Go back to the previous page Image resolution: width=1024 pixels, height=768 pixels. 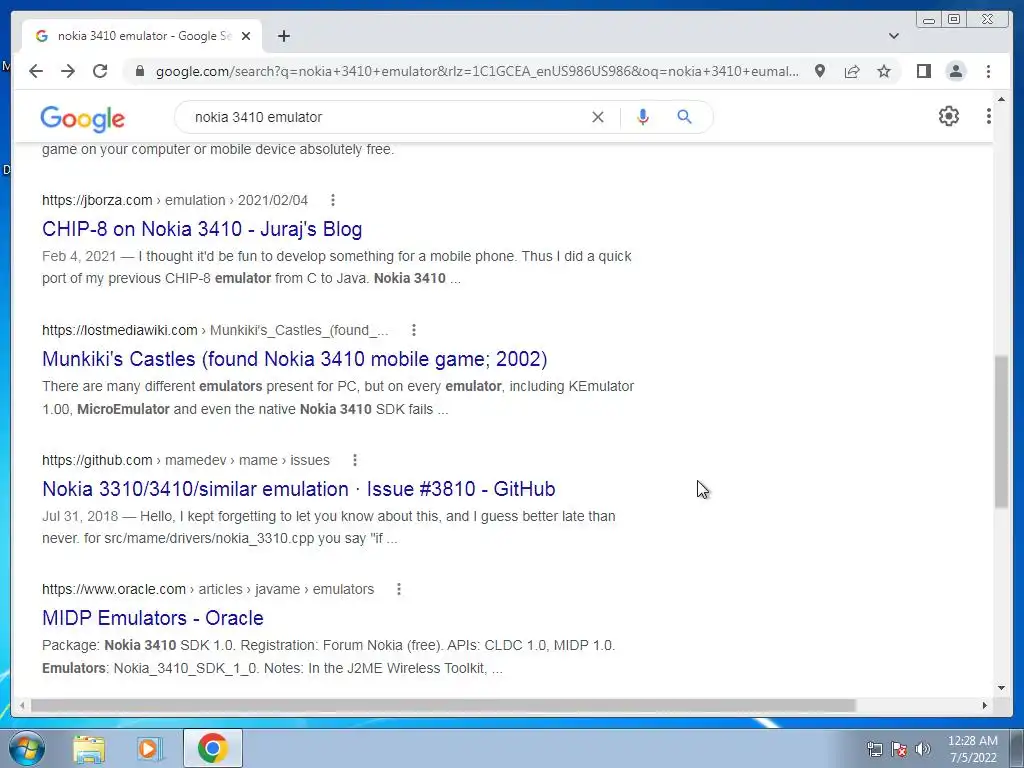coord(36,71)
